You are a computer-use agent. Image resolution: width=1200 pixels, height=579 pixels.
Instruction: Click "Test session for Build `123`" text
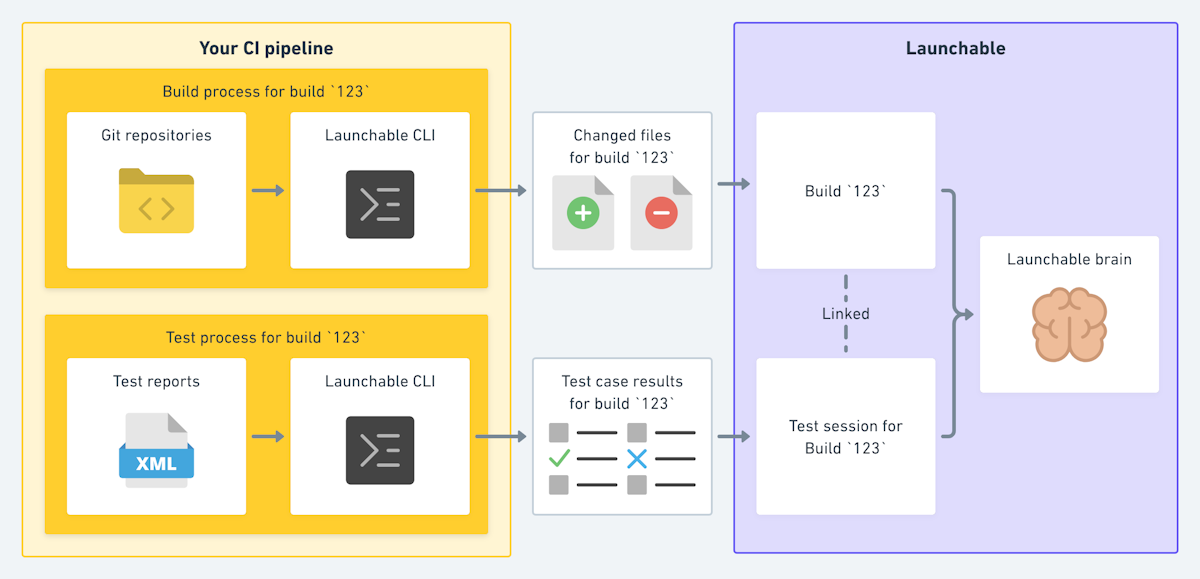(845, 437)
